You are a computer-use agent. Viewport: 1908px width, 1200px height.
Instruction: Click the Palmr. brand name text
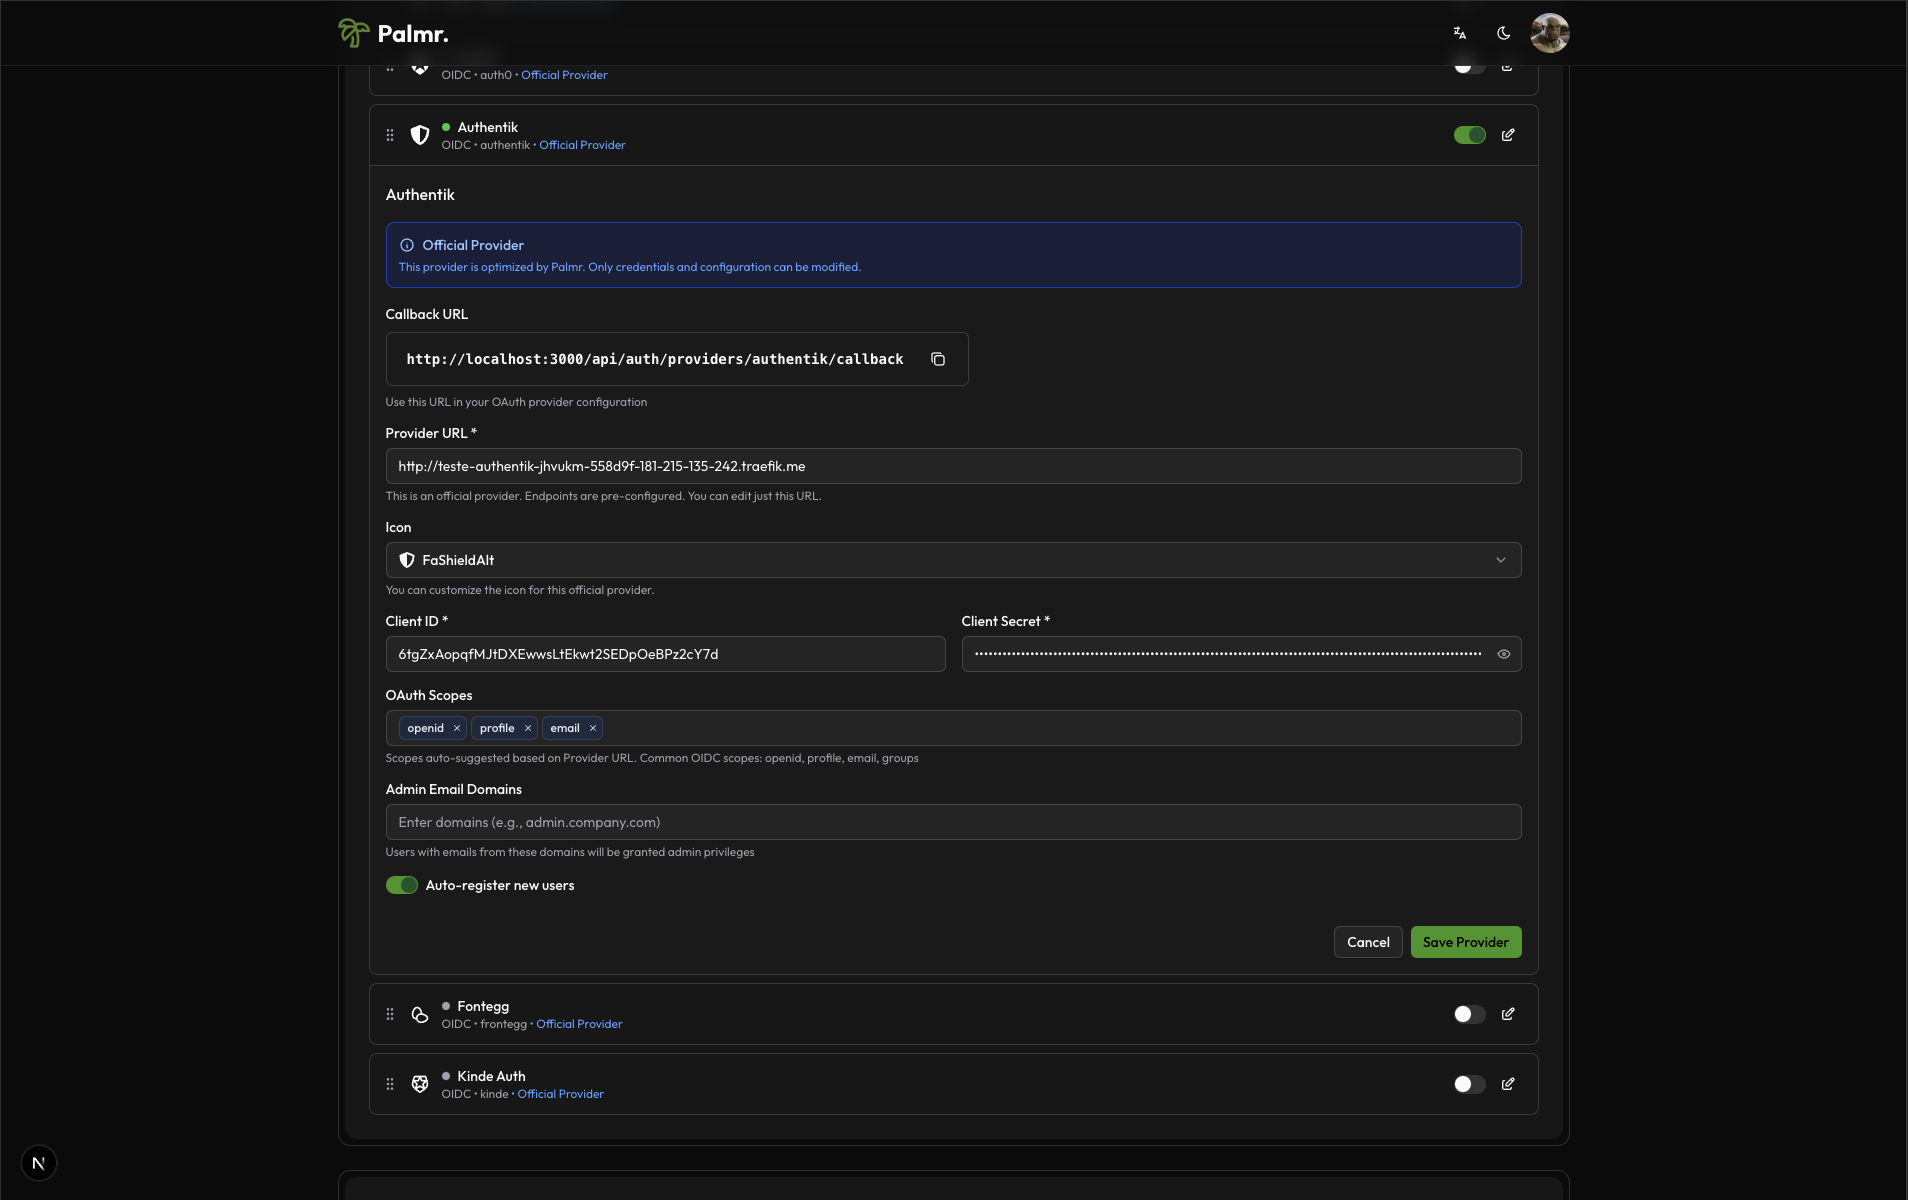[x=413, y=34]
